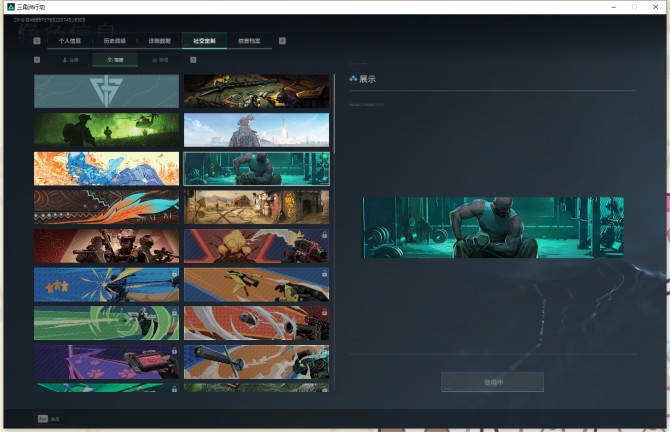Click the game logo in title bar
This screenshot has width=670, height=432.
pyautogui.click(x=11, y=7)
